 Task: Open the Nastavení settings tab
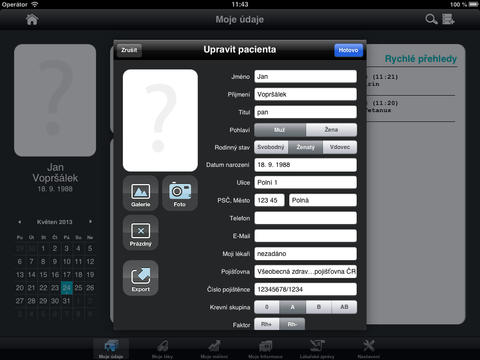(x=368, y=349)
